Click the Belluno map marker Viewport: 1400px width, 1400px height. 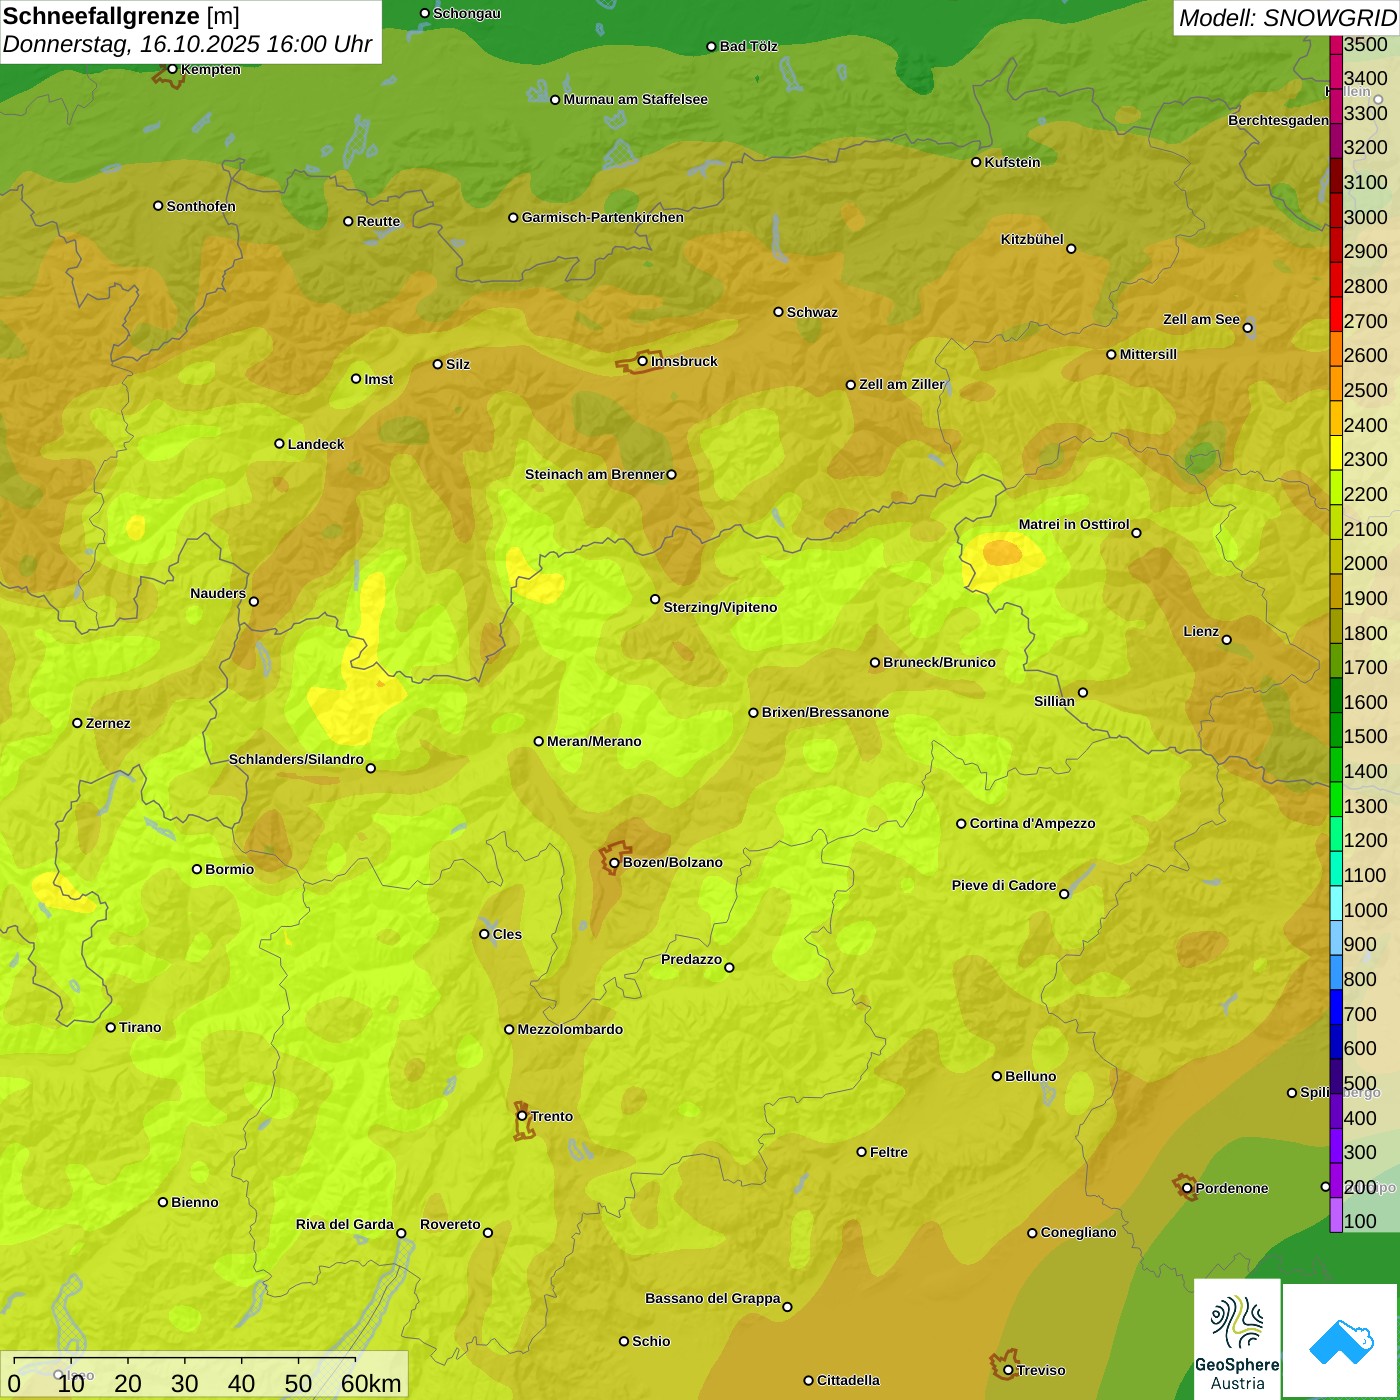(x=996, y=1076)
